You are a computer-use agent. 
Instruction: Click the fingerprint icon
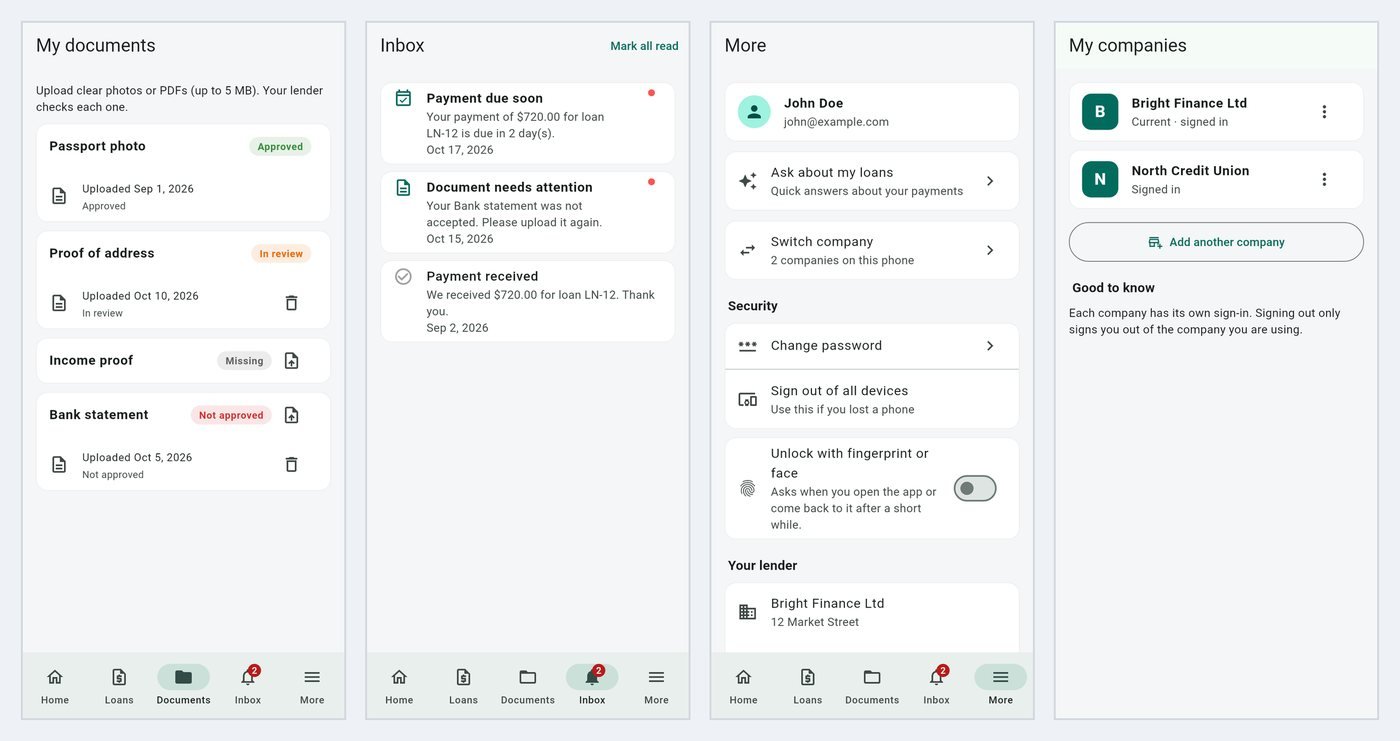tap(747, 489)
